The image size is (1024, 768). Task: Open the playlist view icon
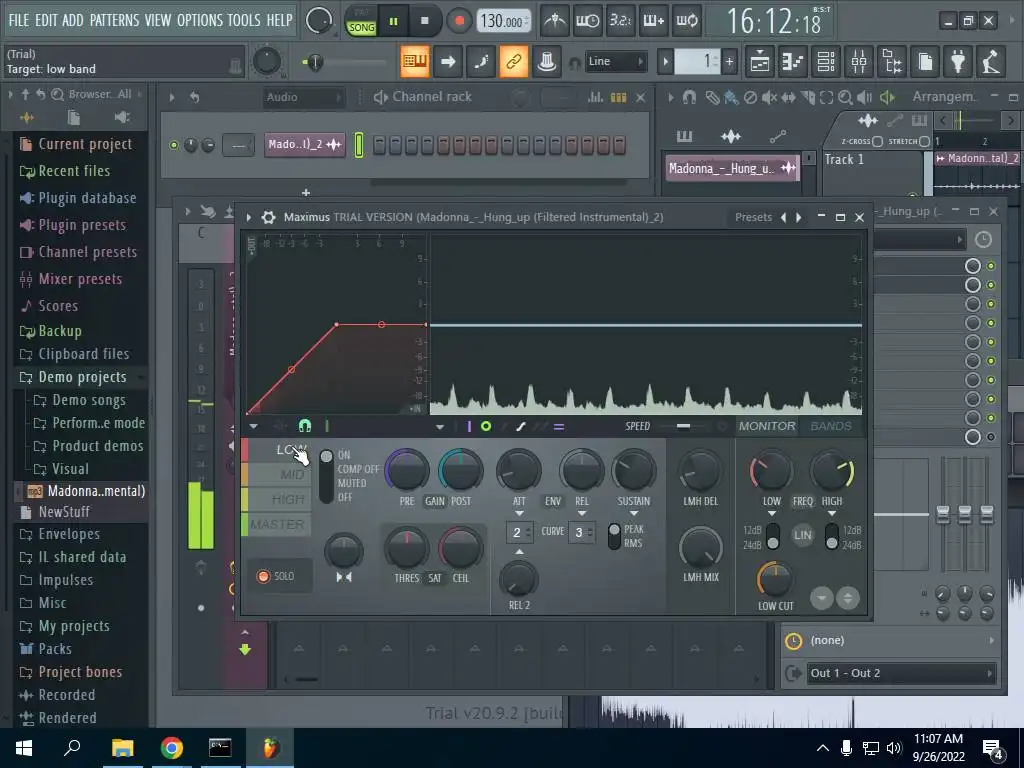coord(760,61)
